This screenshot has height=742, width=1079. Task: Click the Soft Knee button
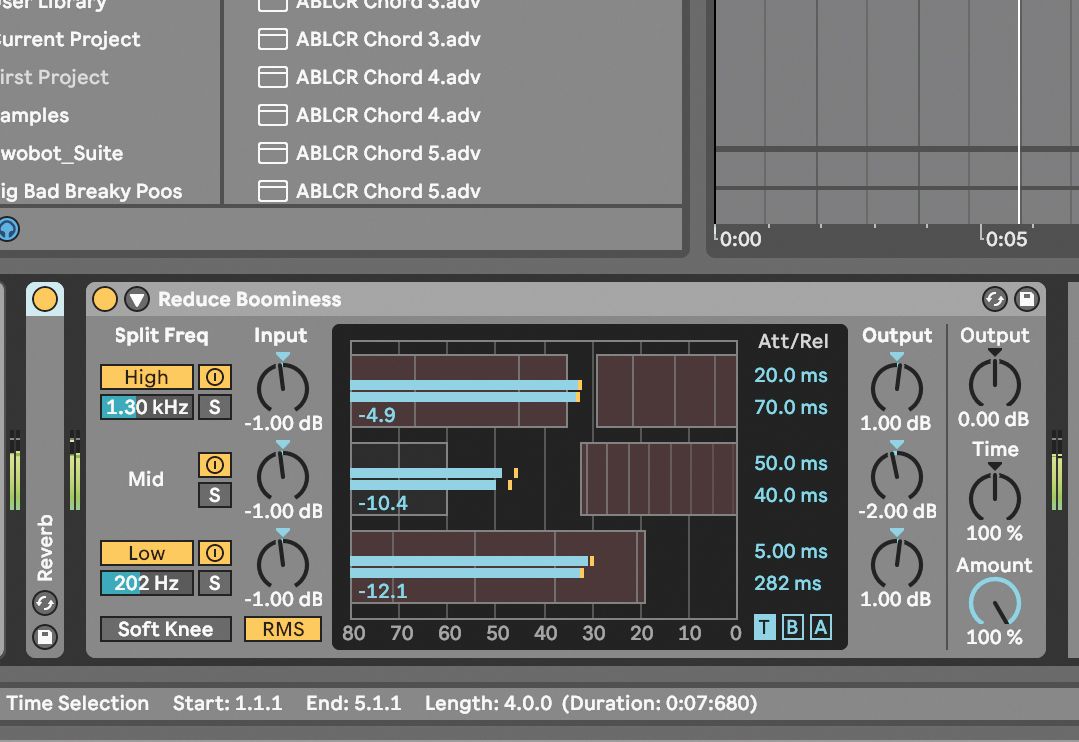click(165, 628)
